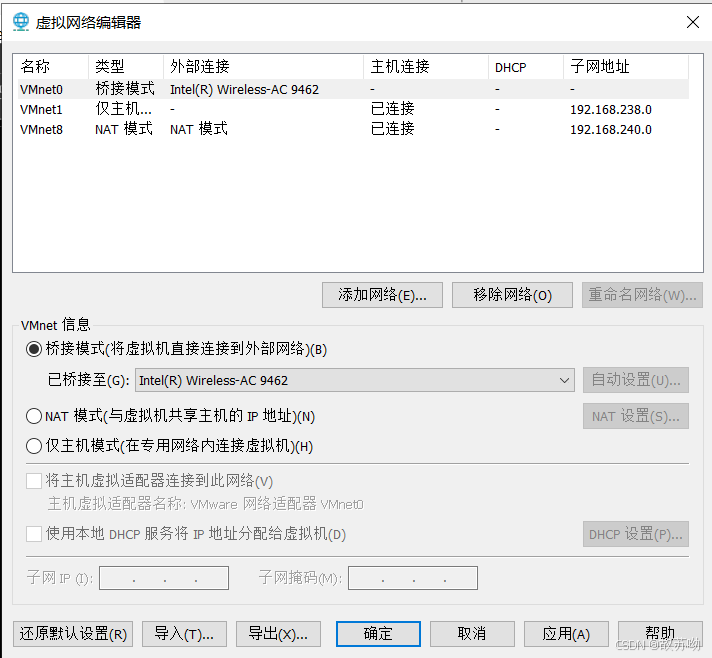The height and width of the screenshot is (658, 712).
Task: Click Intel(R) Wireless-AC 9462 cell in VMnet0 row
Action: pos(244,89)
